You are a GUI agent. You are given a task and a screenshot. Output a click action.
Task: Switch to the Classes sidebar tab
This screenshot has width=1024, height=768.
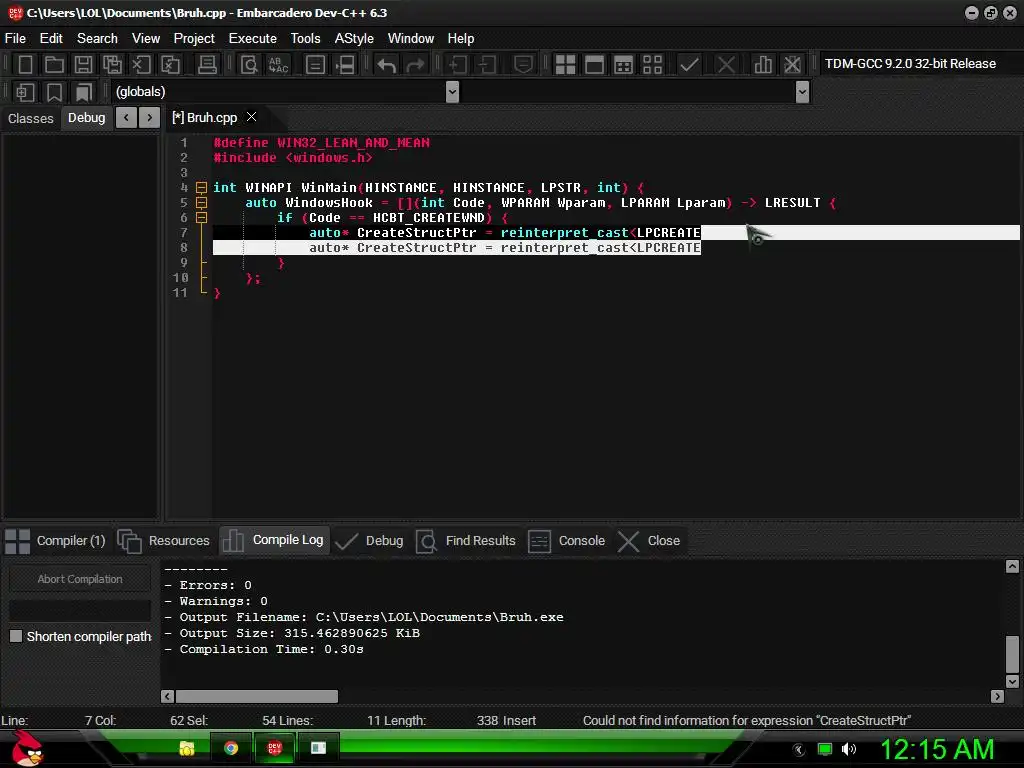pyautogui.click(x=31, y=118)
